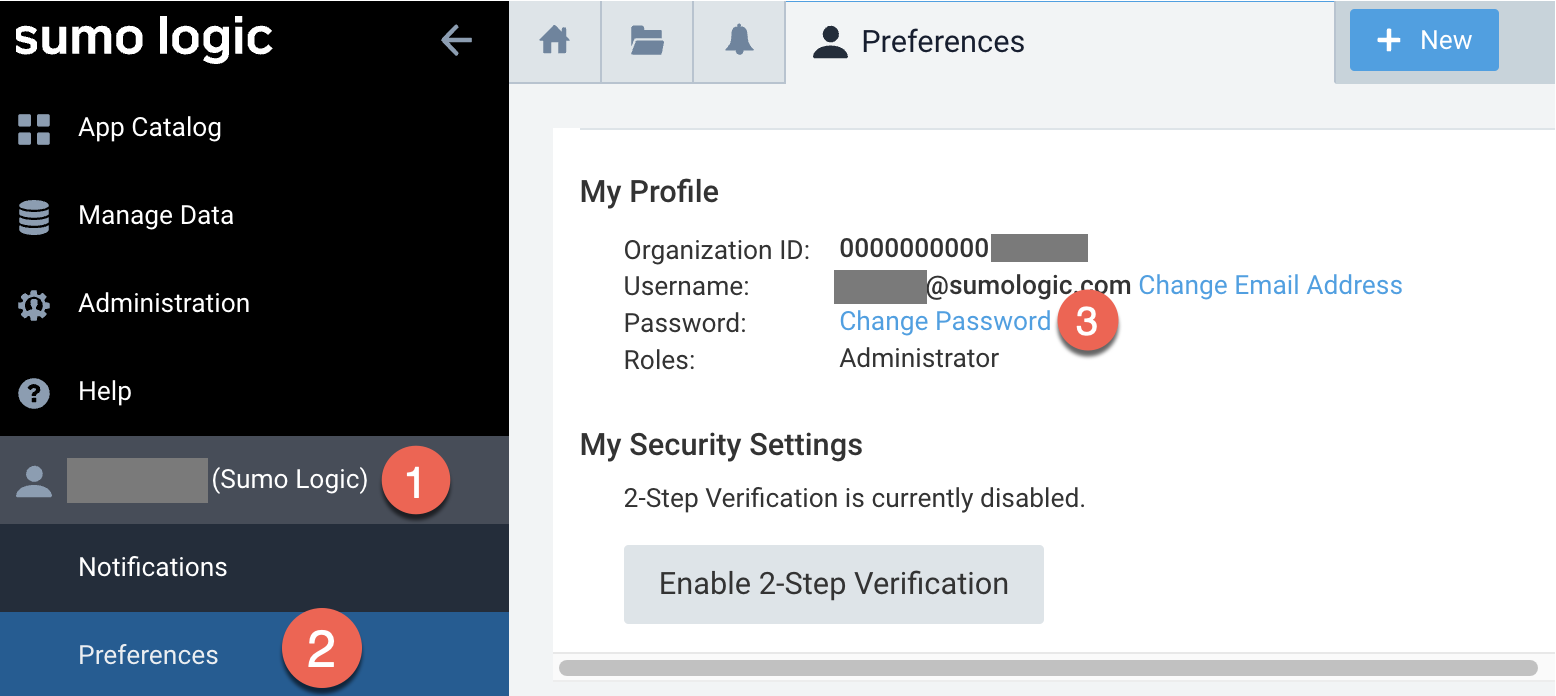Screen dimensions: 1556x696
Task: Select Preferences in the sidebar
Action: (x=148, y=655)
